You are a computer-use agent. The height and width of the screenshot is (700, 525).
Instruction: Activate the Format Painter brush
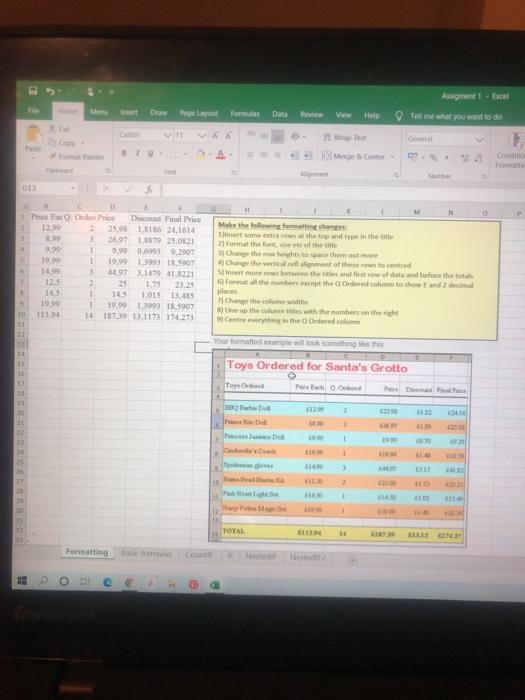point(76,157)
